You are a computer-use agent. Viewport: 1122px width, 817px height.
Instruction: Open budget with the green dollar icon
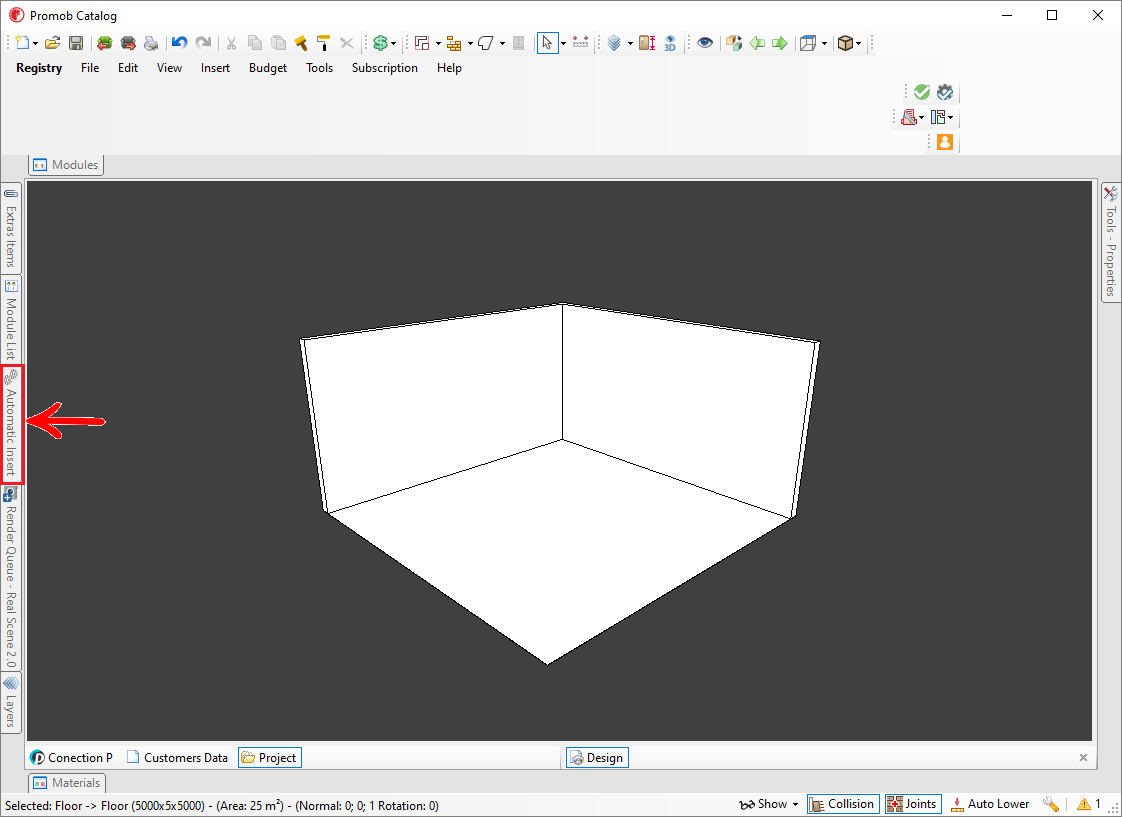pyautogui.click(x=380, y=43)
